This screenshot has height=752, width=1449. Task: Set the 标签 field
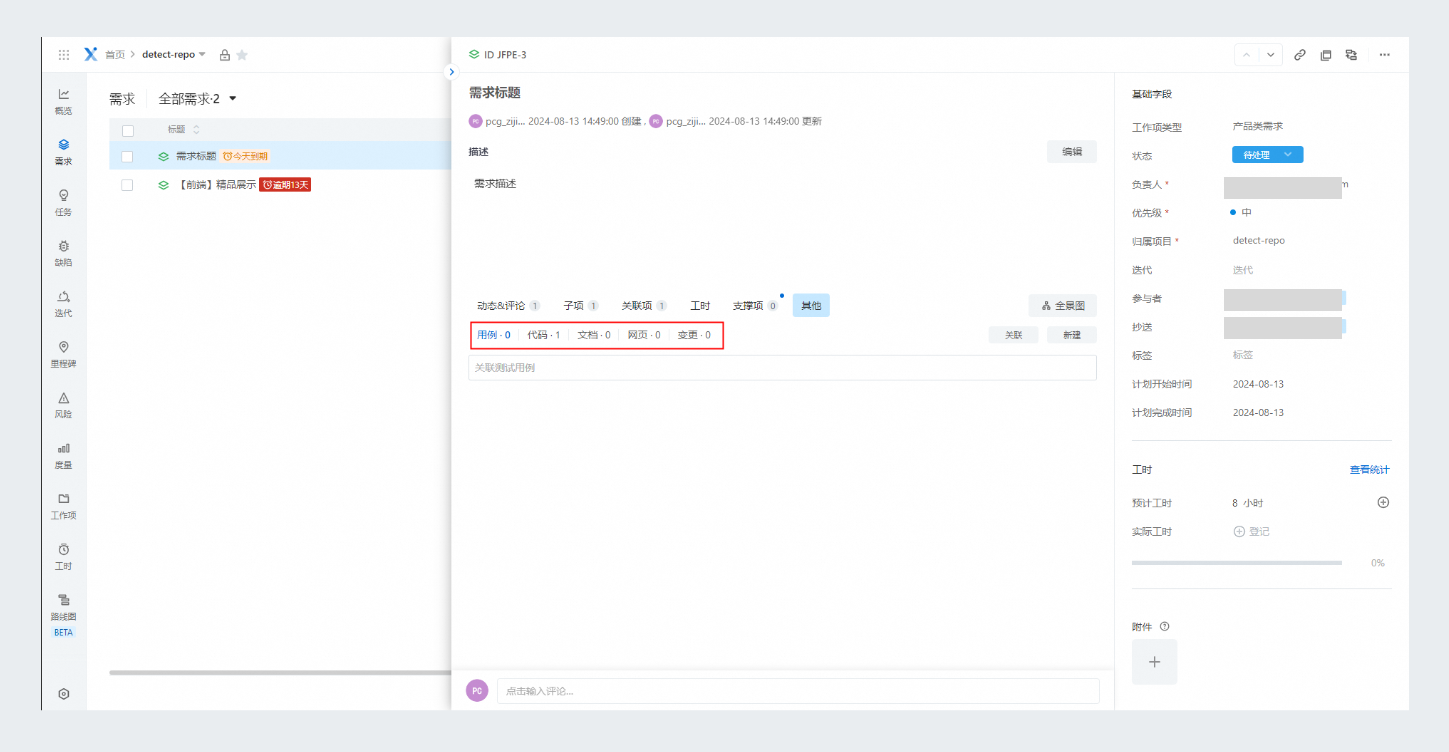1243,355
